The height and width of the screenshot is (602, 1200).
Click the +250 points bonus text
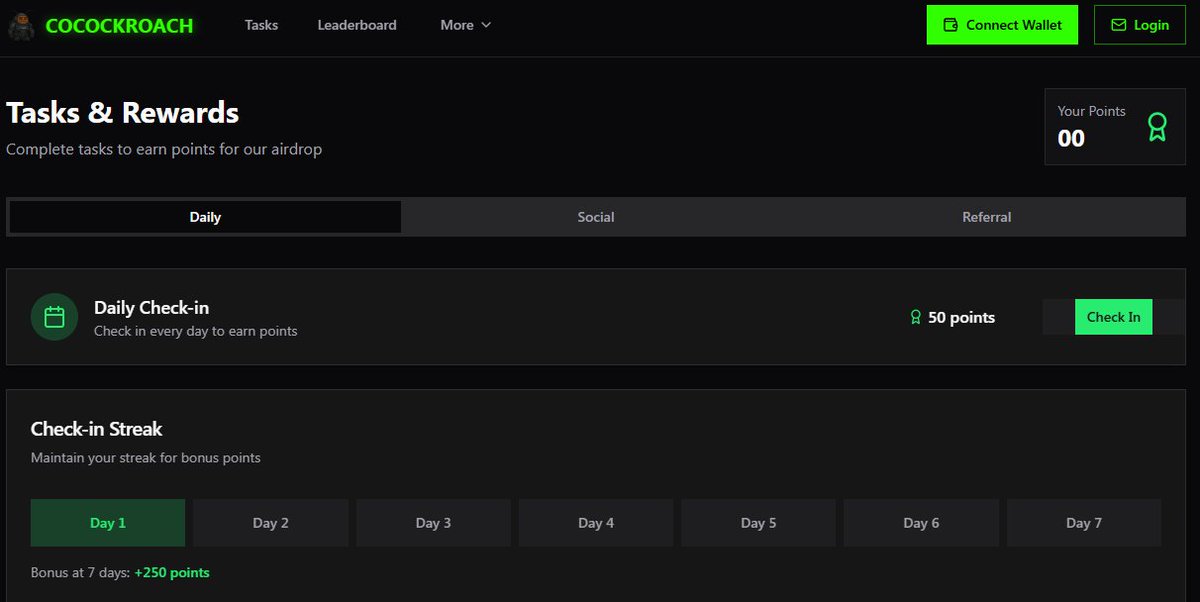pos(172,573)
